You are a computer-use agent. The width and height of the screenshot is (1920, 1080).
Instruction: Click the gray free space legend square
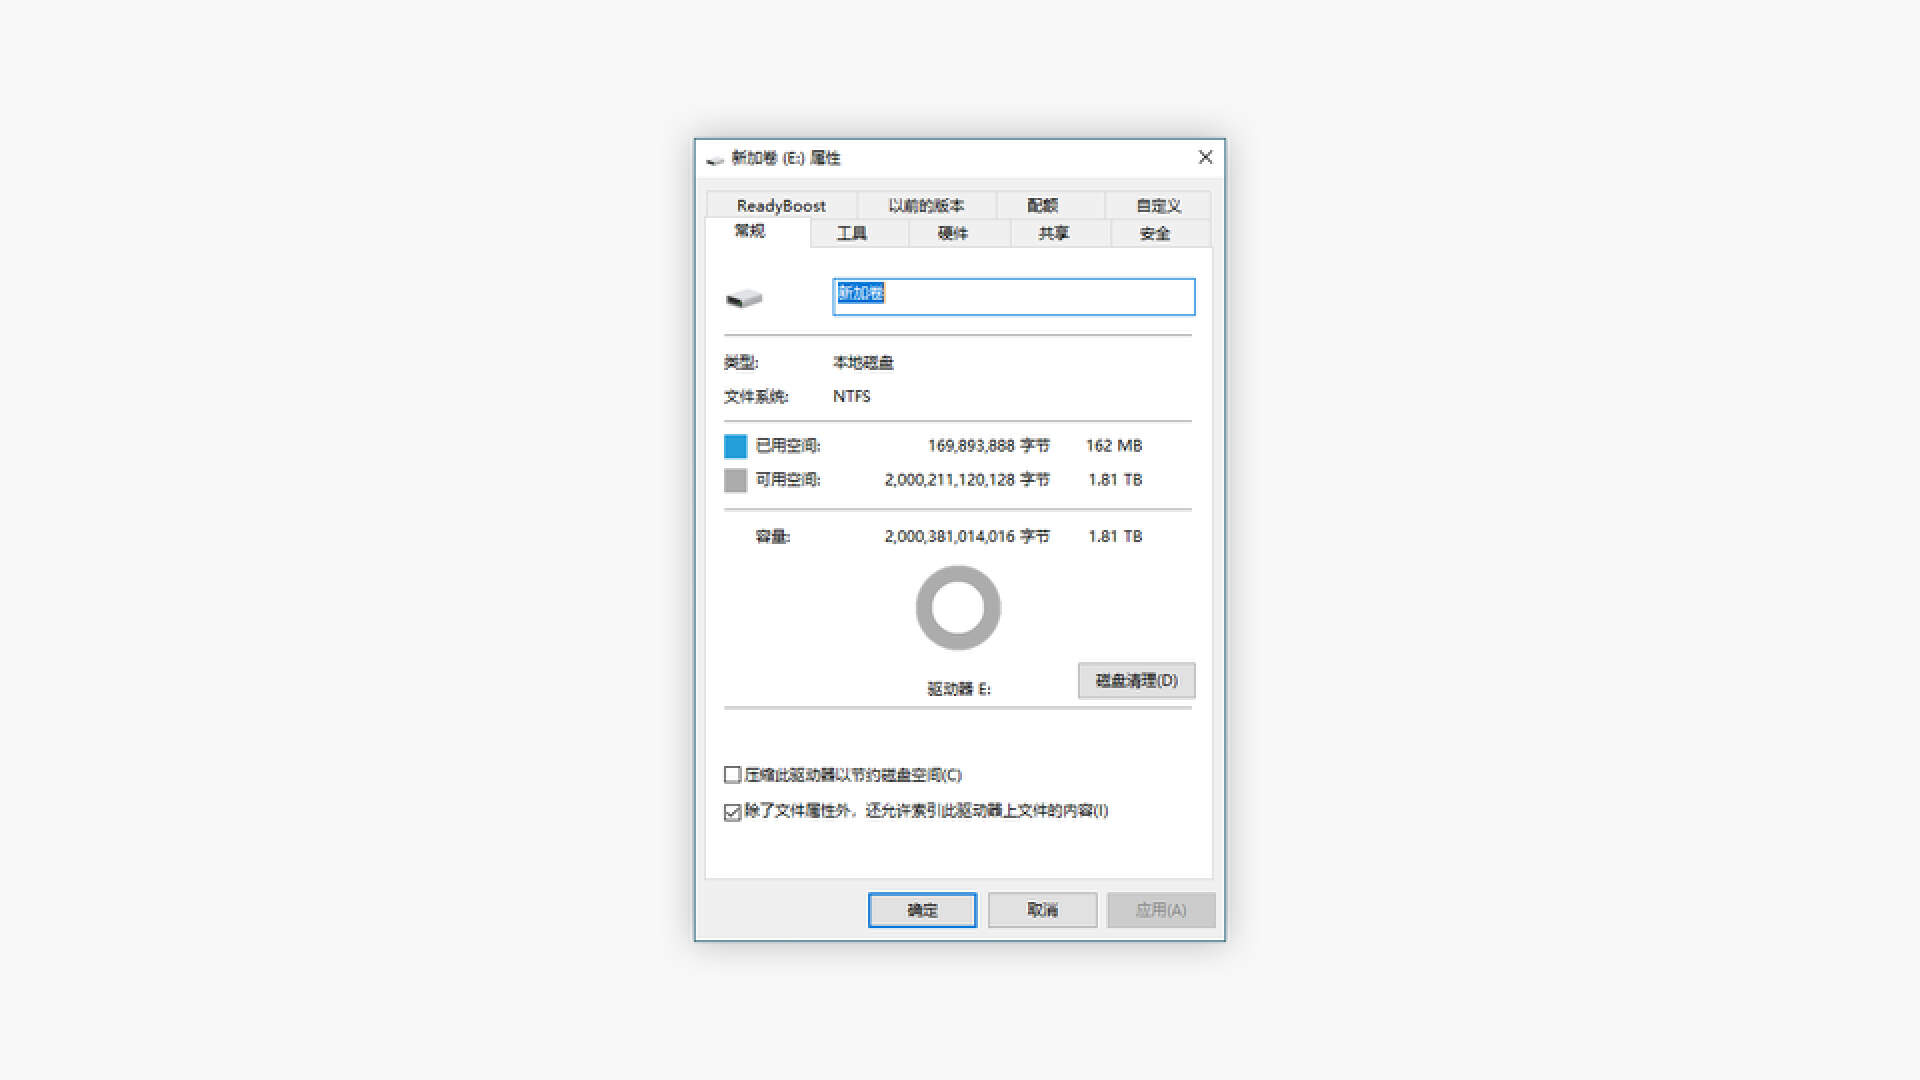(734, 480)
